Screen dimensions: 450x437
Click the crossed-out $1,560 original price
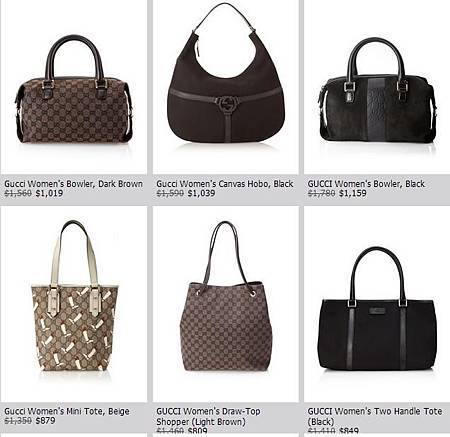(18, 193)
